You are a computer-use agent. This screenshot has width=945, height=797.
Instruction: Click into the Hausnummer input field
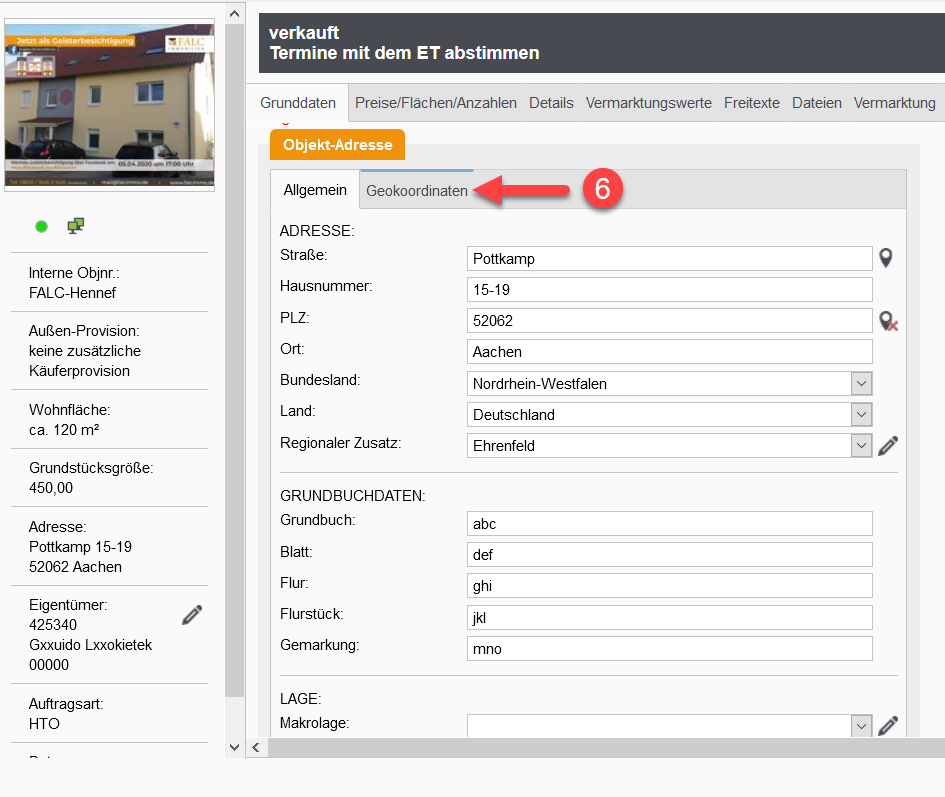pos(670,290)
